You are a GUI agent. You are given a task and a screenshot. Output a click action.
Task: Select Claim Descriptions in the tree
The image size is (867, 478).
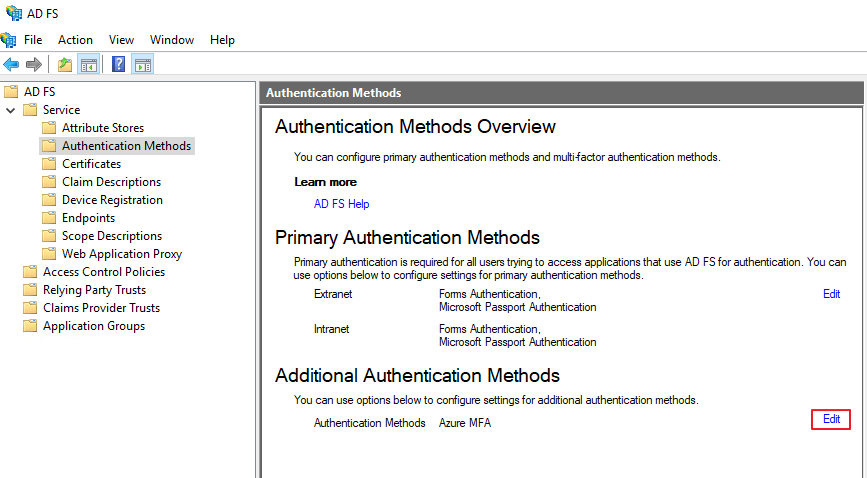111,182
